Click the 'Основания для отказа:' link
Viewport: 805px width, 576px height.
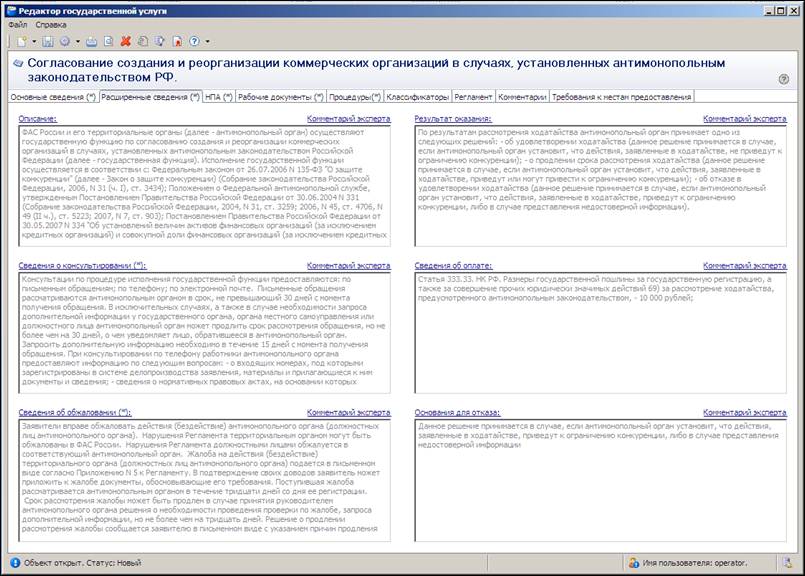pos(457,412)
